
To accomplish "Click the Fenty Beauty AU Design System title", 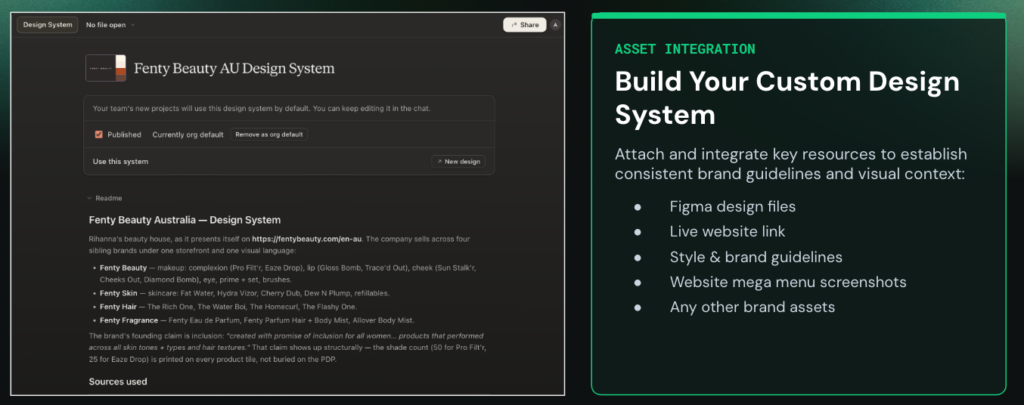I will pyautogui.click(x=234, y=69).
